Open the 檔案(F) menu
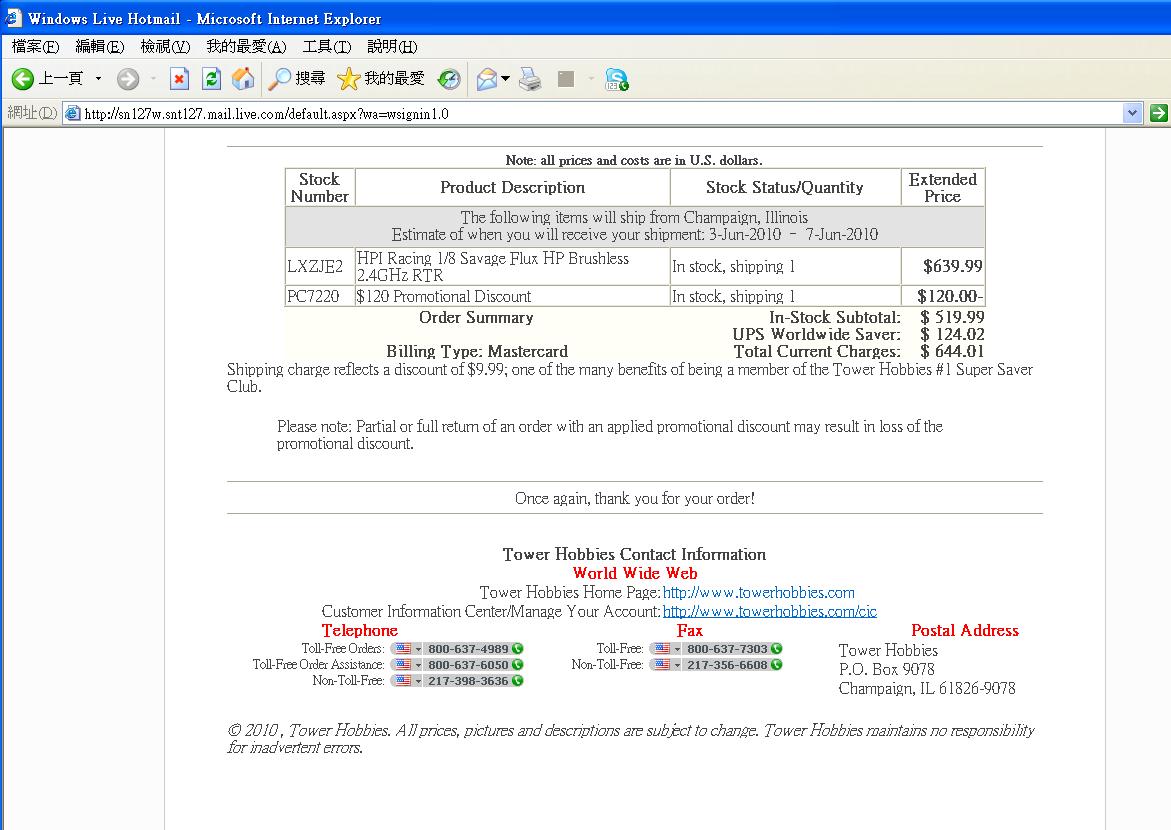The height and width of the screenshot is (830, 1171). click(x=35, y=47)
